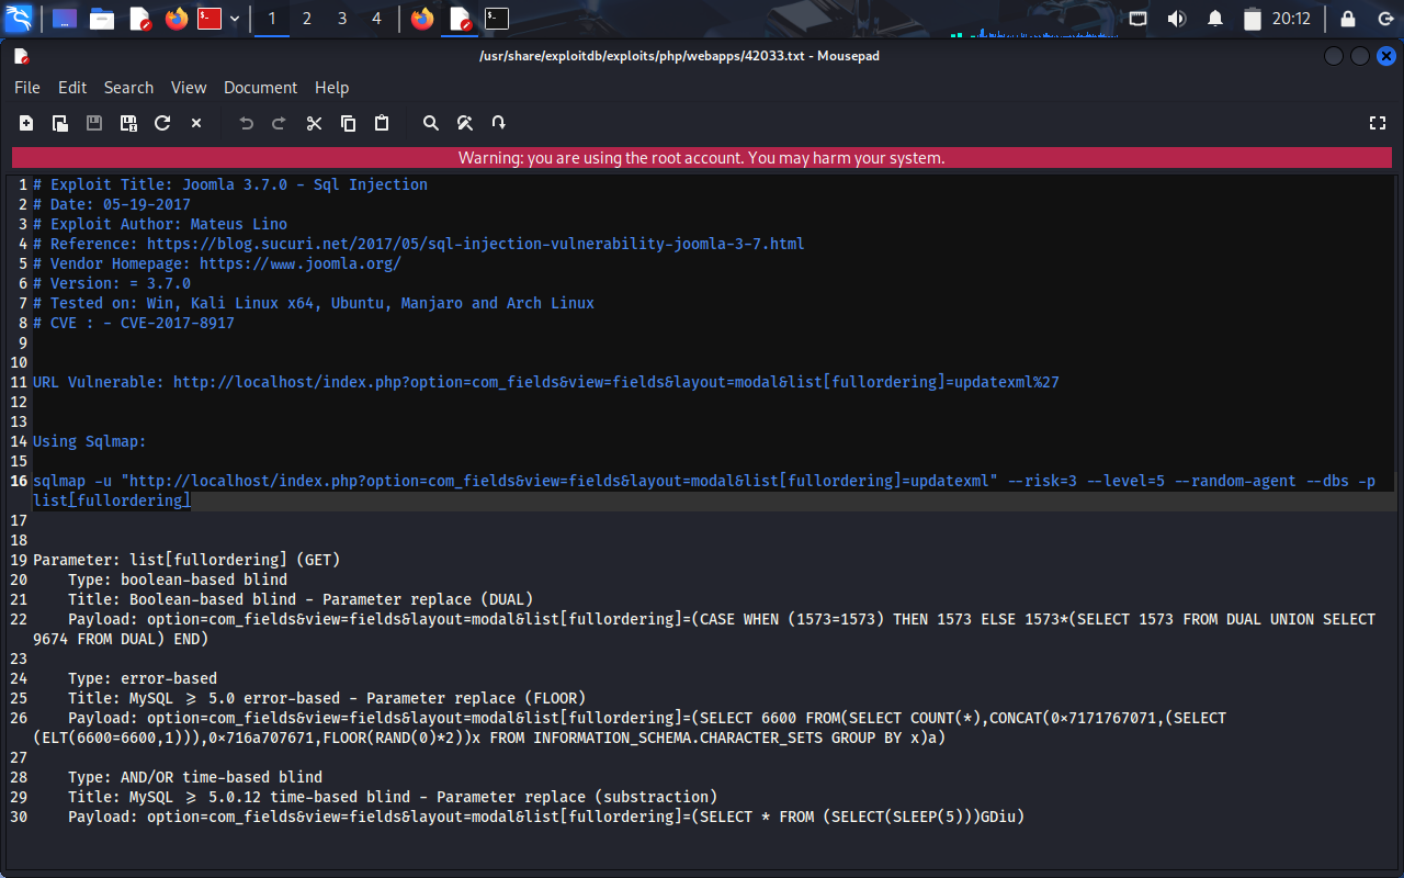Redo the last undone edit
Screen dimensions: 1404x878
point(279,123)
